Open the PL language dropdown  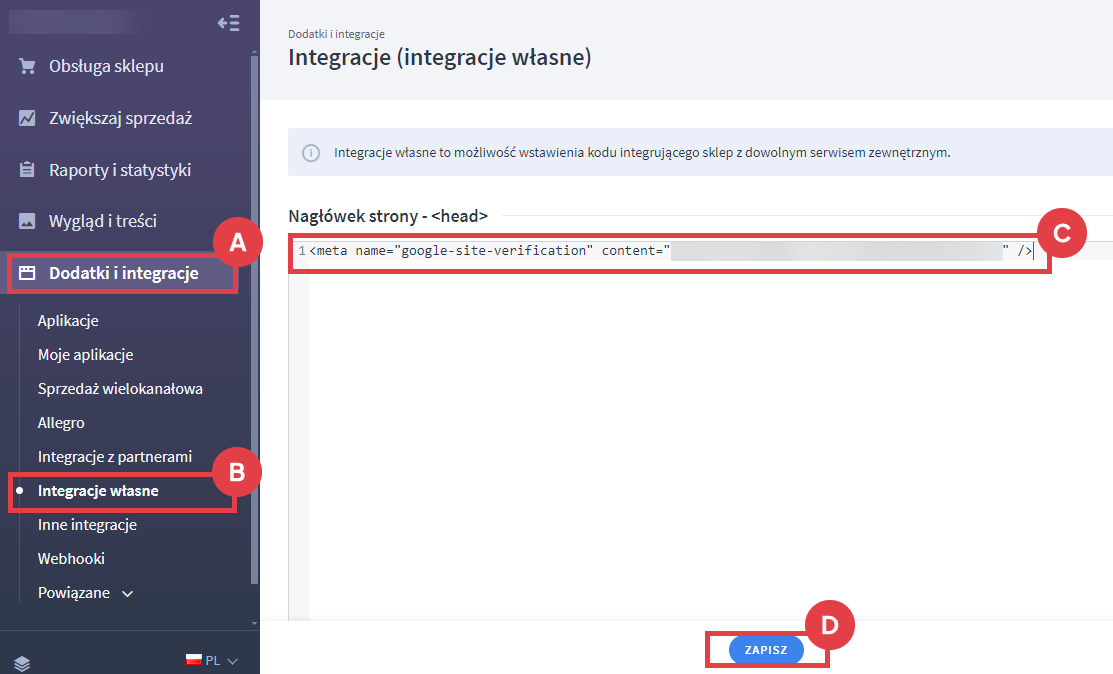point(212,661)
